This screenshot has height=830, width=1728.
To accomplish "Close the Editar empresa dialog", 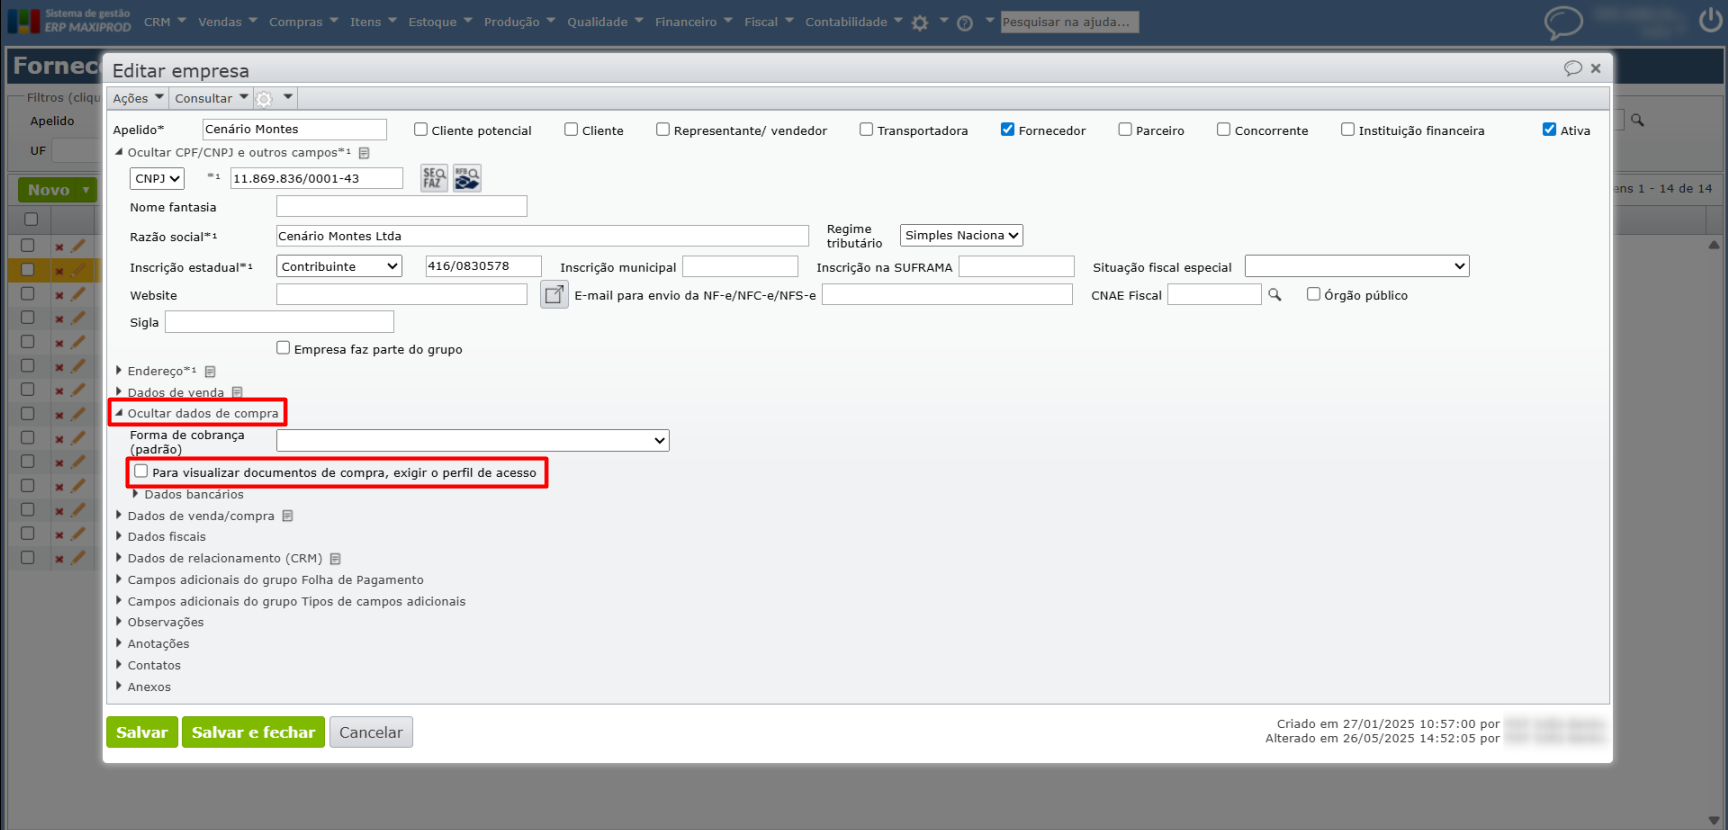I will coord(1596,68).
